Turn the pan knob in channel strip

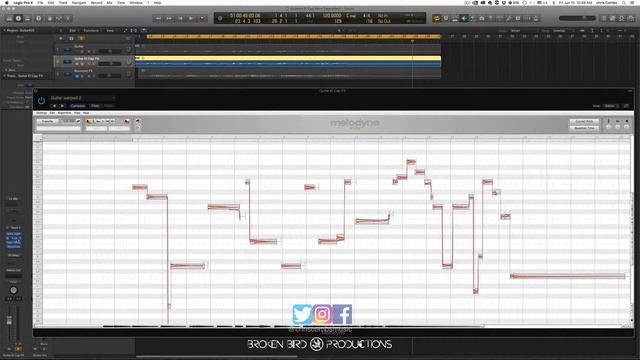click(x=13, y=290)
